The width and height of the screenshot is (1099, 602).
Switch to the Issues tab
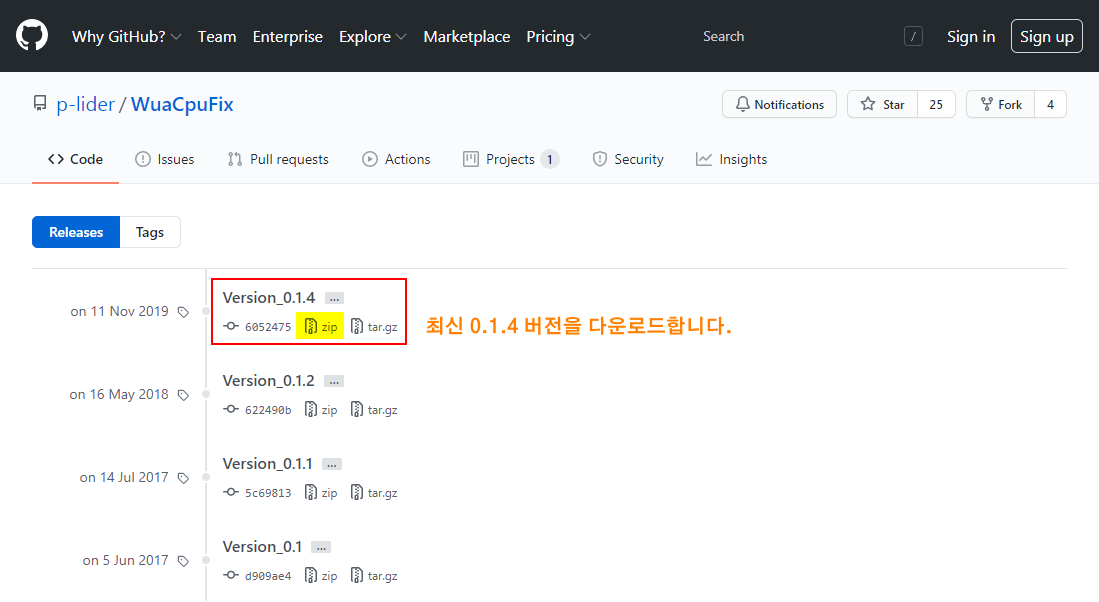point(165,159)
